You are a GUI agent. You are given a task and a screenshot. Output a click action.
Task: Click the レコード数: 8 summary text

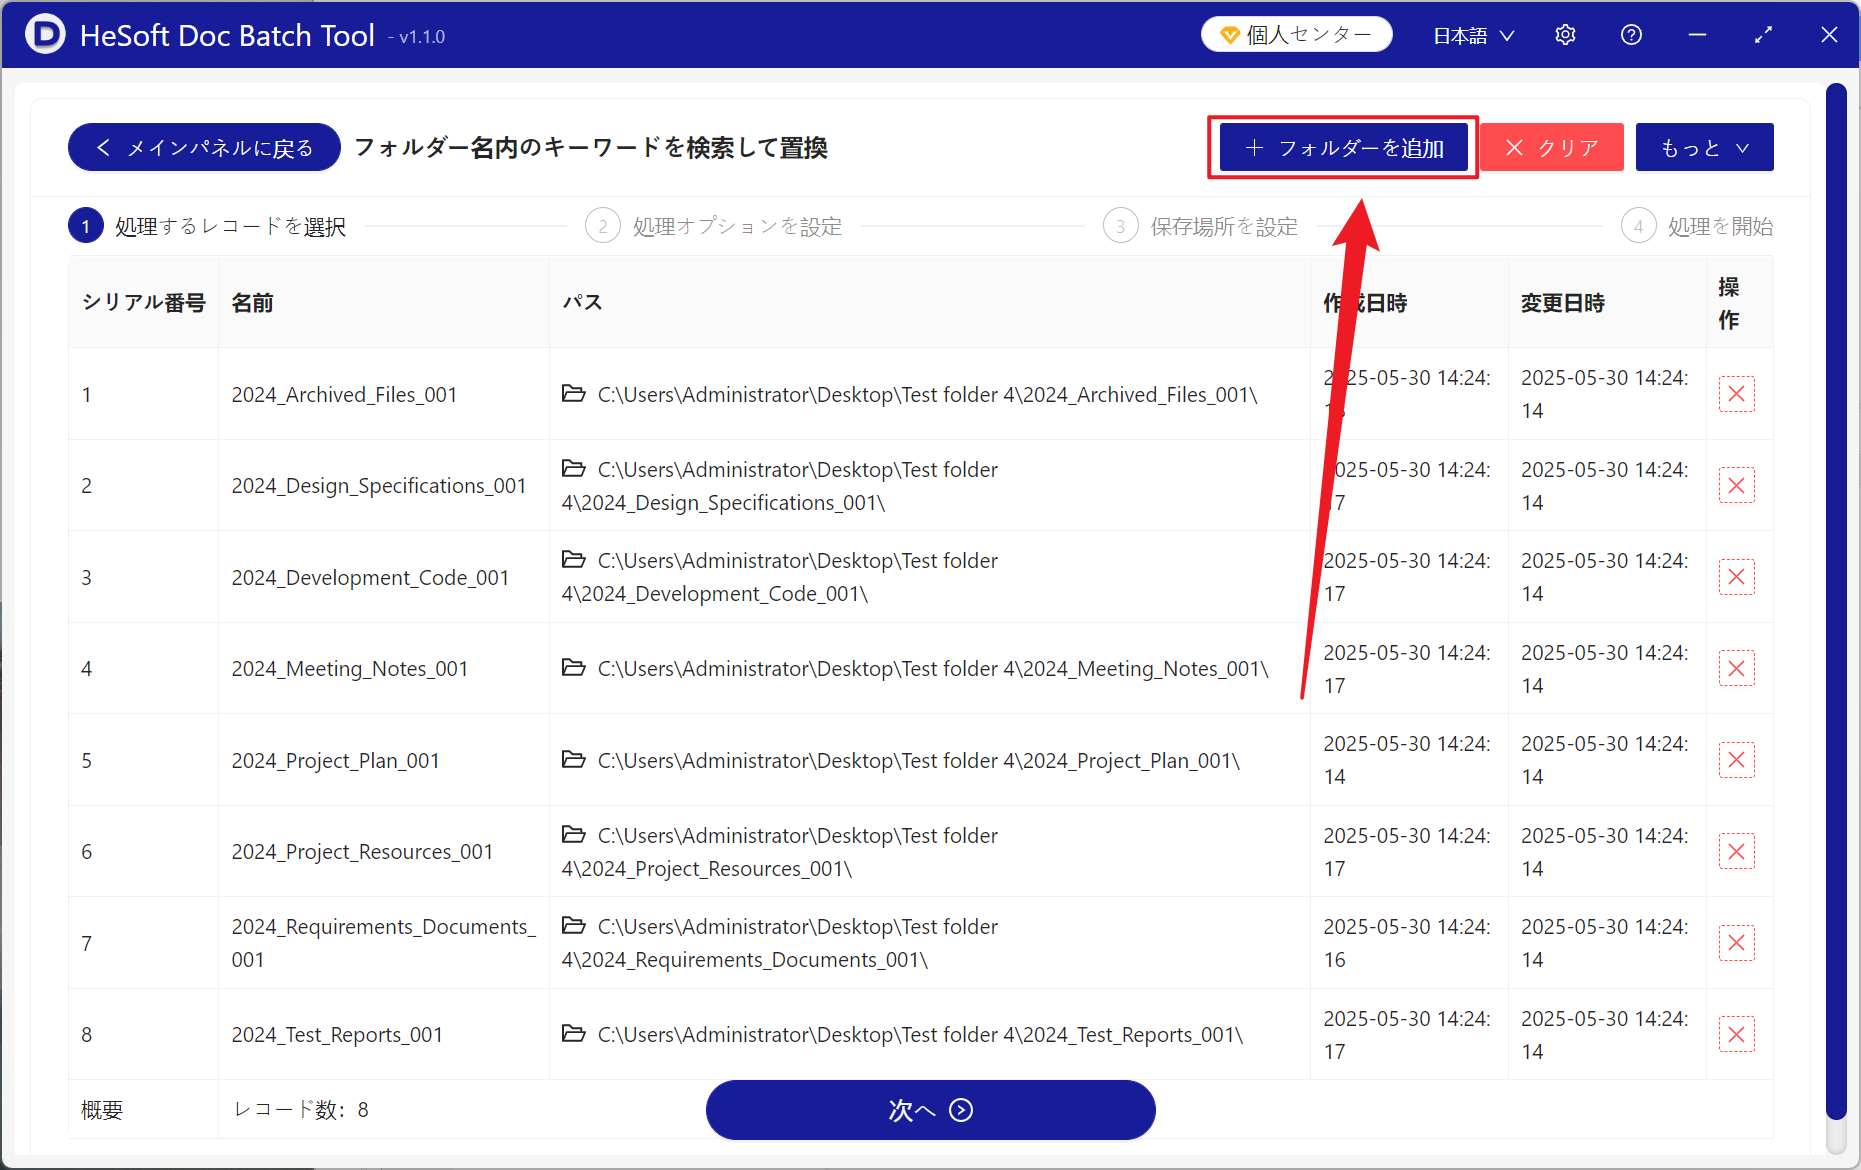pyautogui.click(x=301, y=1110)
